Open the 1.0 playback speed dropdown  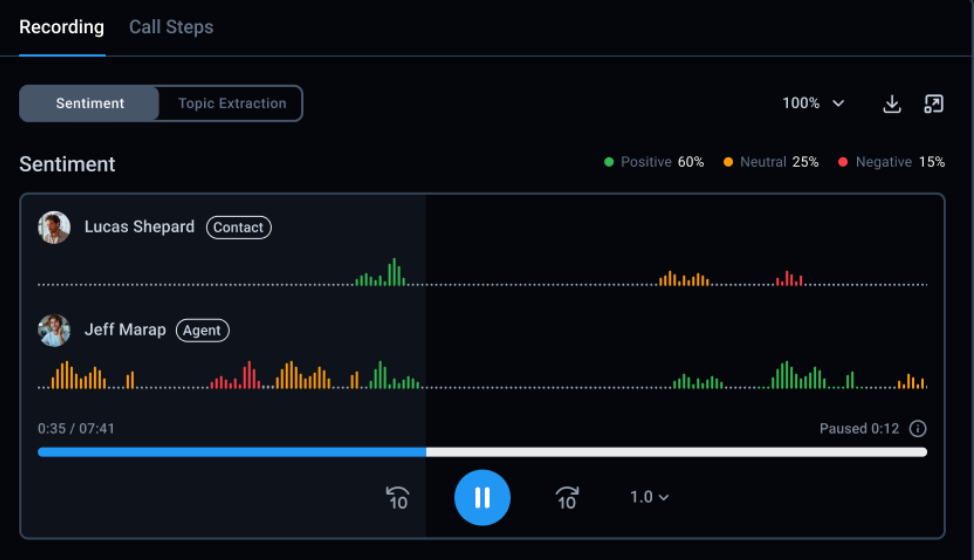(x=649, y=497)
